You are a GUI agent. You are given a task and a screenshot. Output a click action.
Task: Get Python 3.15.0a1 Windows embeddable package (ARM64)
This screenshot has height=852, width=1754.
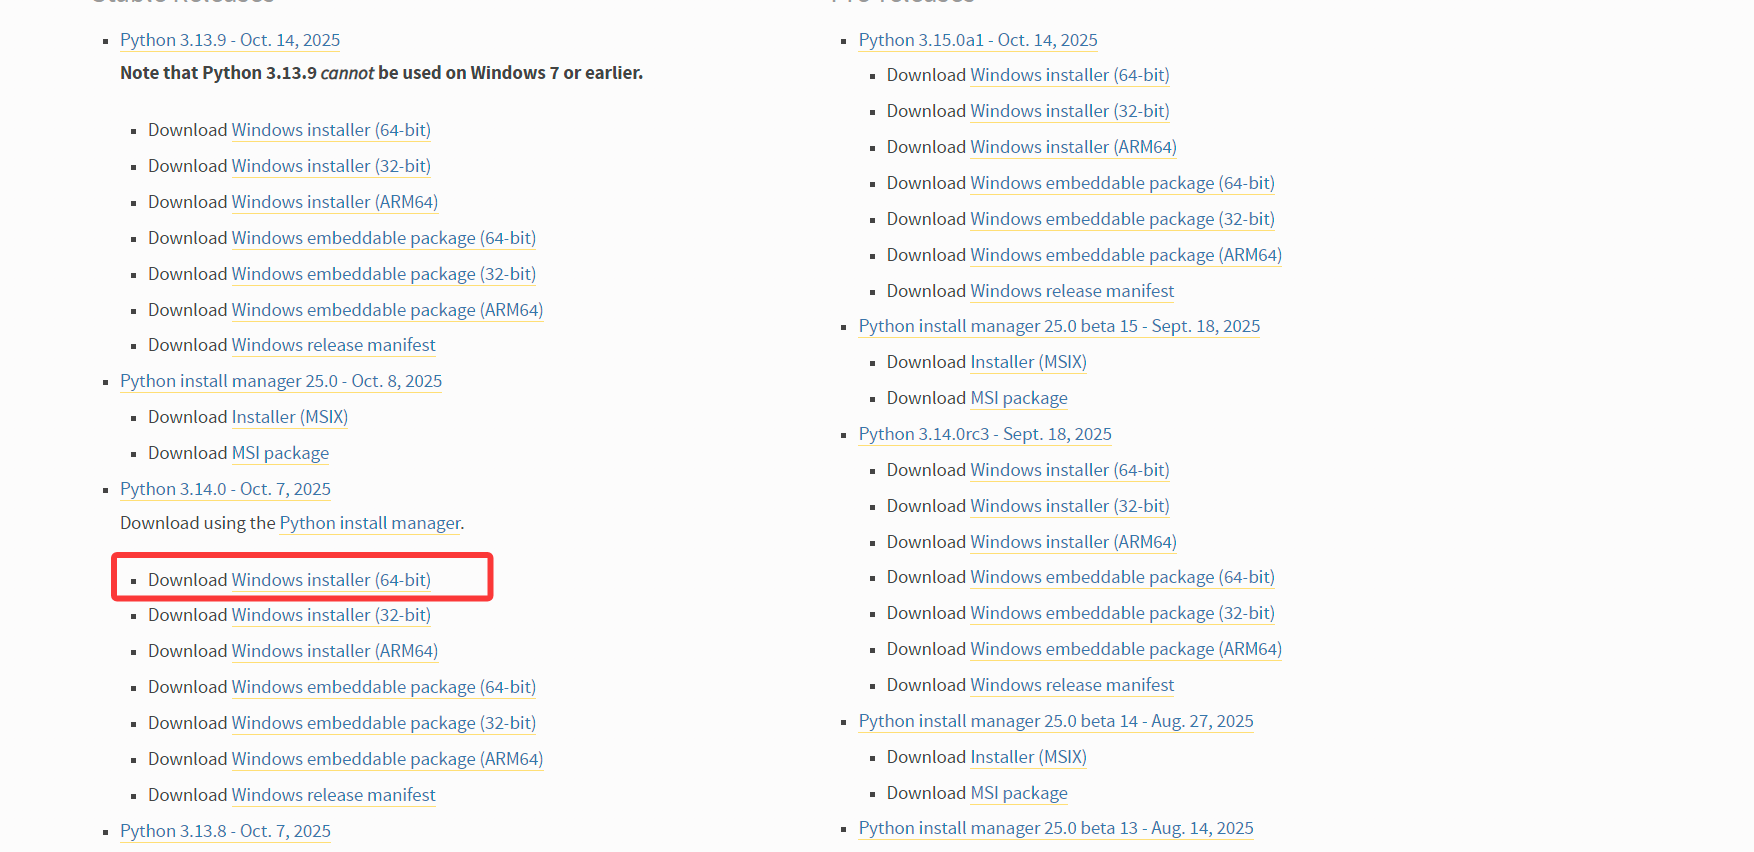coord(1127,255)
